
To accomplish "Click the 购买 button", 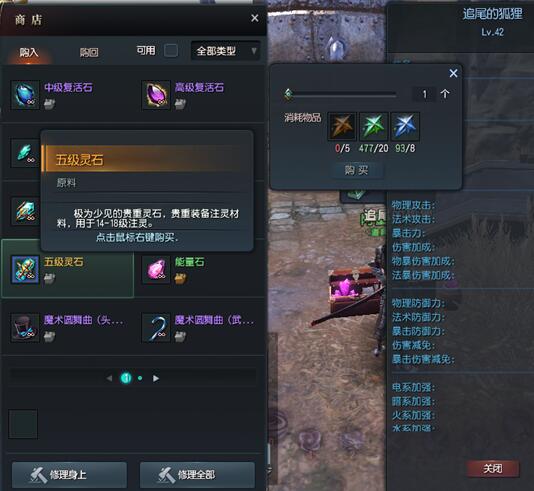I will (356, 170).
